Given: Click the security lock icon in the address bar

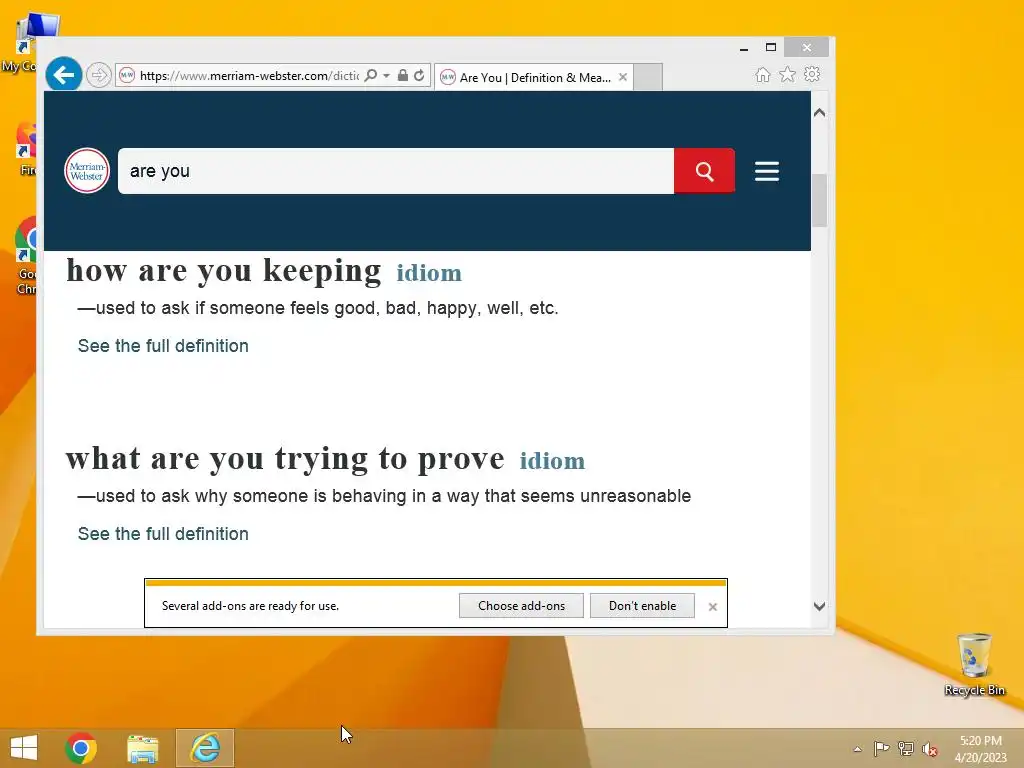Looking at the screenshot, I should [x=403, y=76].
